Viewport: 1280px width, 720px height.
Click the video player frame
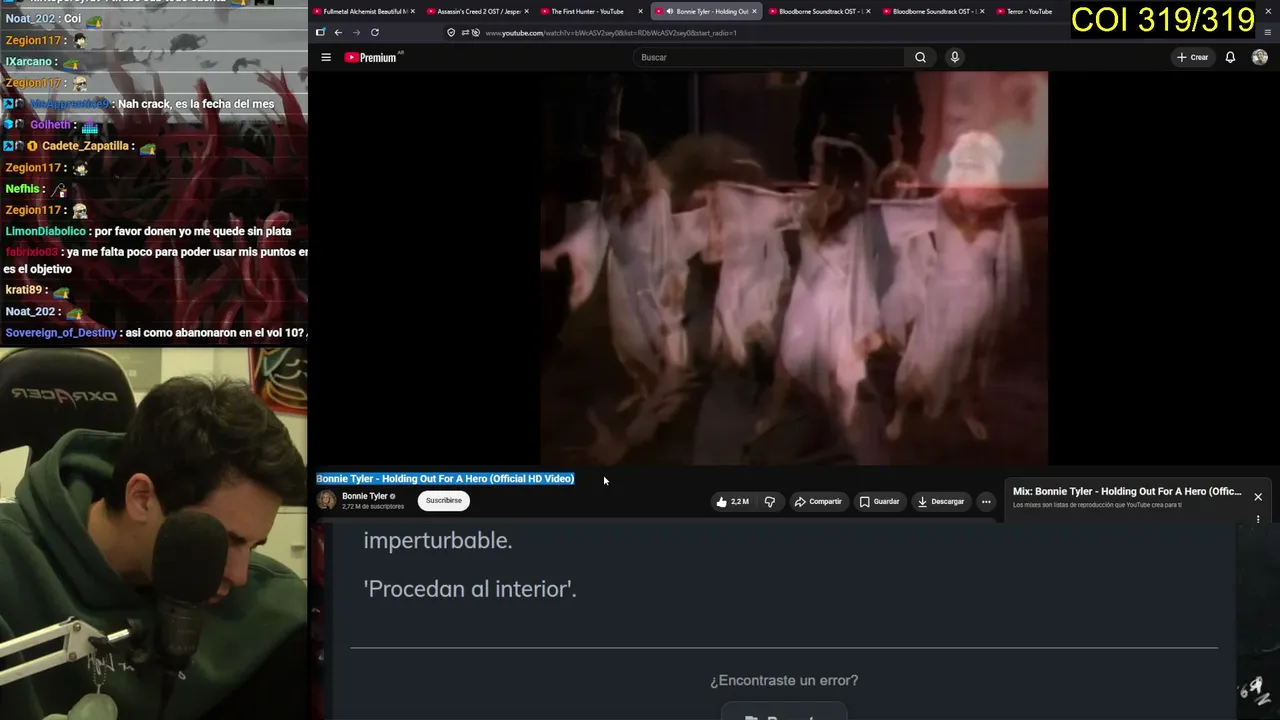coord(794,268)
